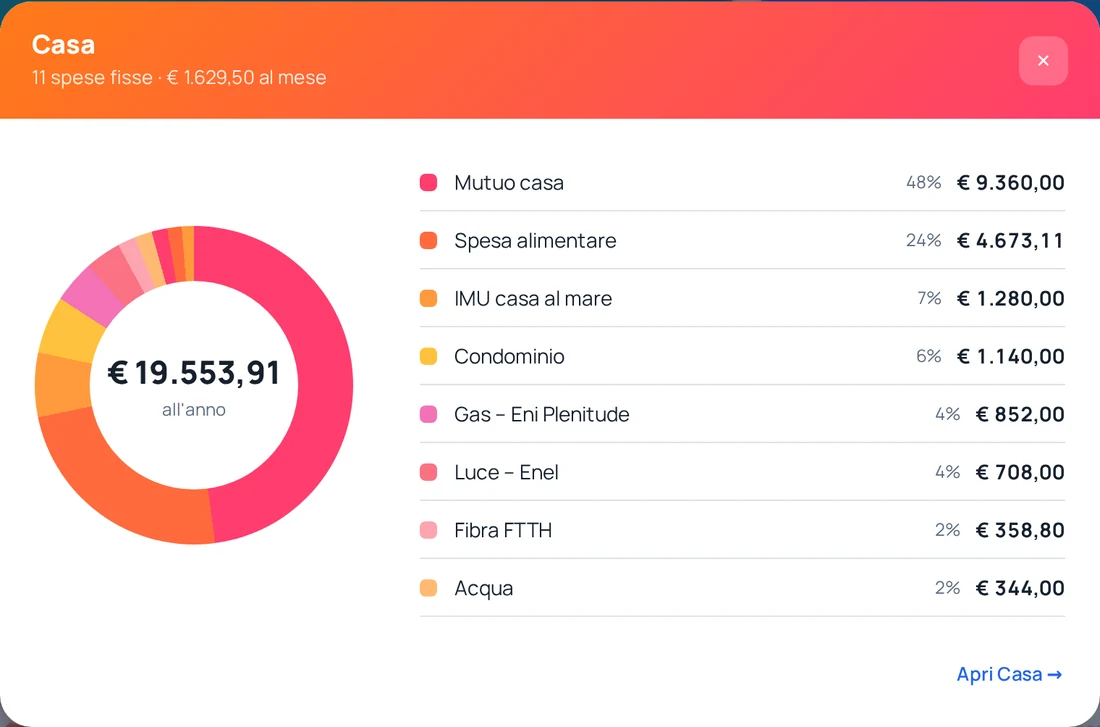Click the Mutuo casa legend color dot

tap(429, 182)
